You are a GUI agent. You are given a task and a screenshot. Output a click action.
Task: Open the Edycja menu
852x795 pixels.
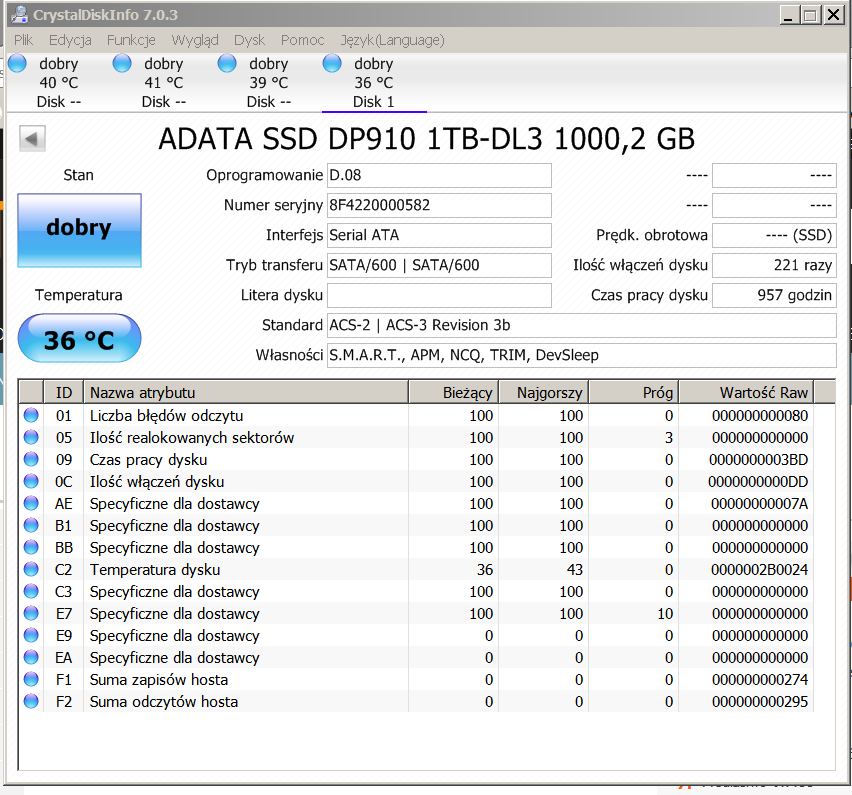point(70,40)
